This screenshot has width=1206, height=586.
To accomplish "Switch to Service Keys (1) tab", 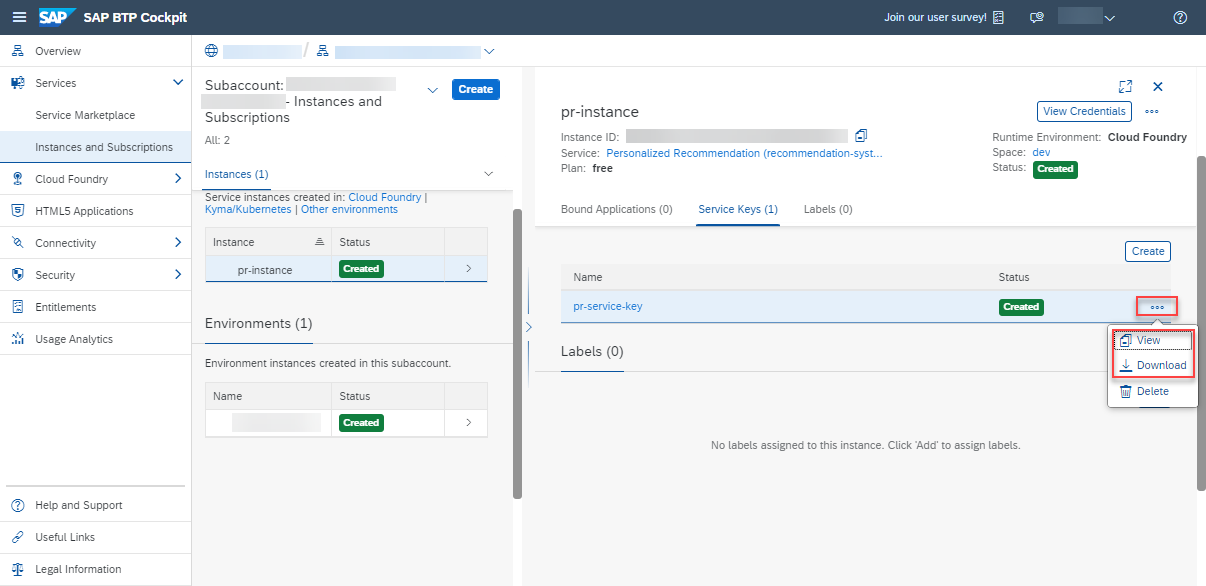I will tap(738, 209).
